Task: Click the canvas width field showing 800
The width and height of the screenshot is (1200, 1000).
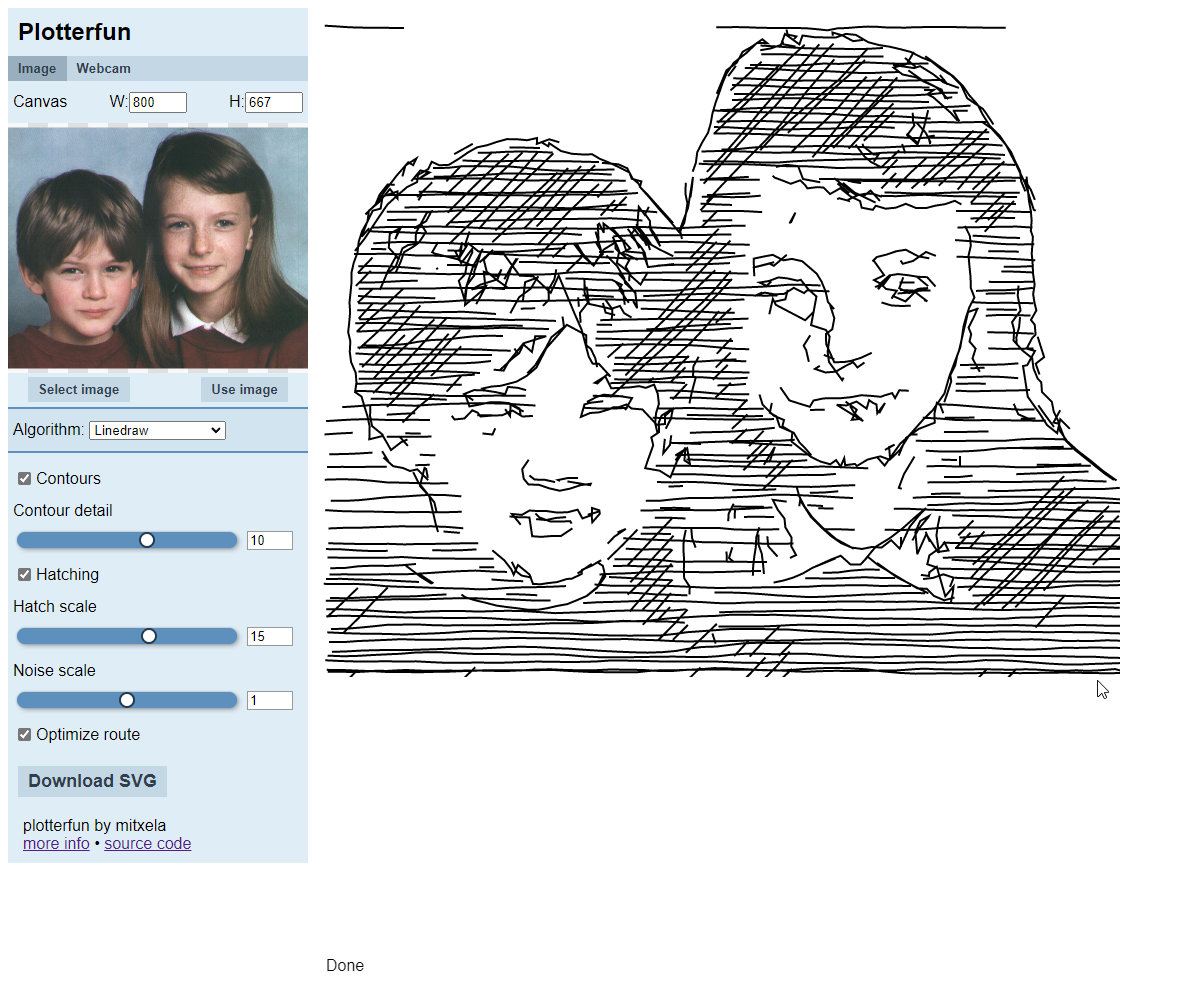Action: 158,101
